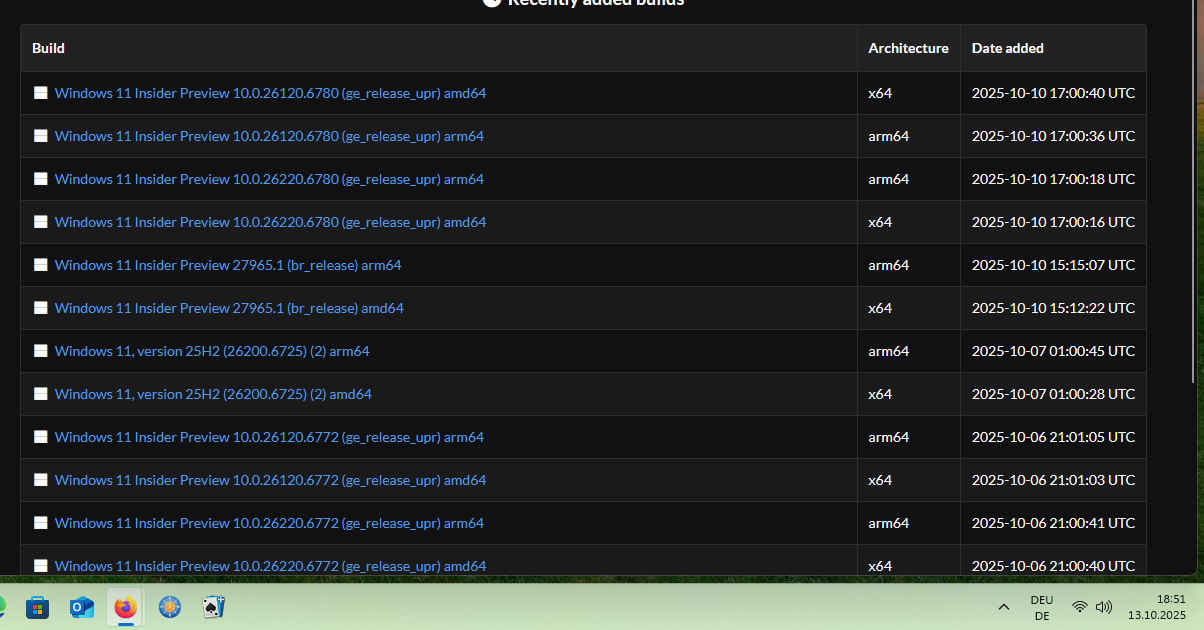Click Windows logo beside 25H2 arm64
This screenshot has height=630, width=1204.
(x=41, y=351)
